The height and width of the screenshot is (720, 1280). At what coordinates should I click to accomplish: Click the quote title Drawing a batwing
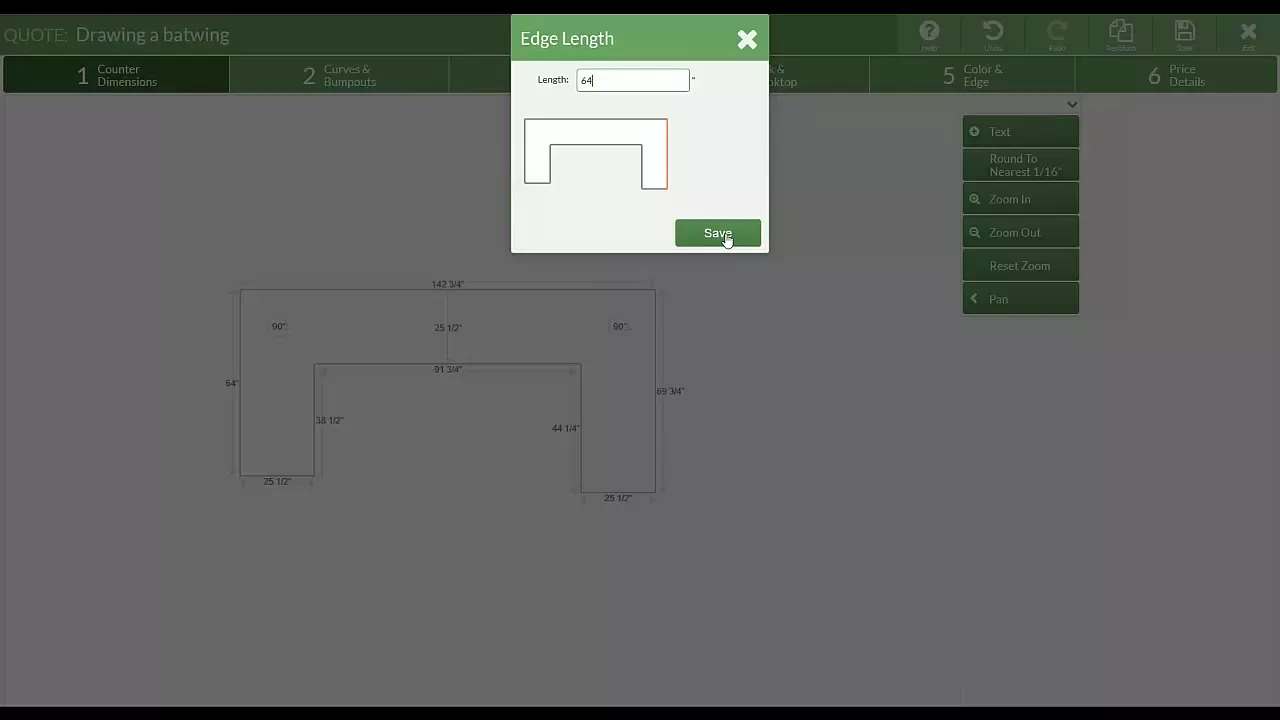[152, 35]
